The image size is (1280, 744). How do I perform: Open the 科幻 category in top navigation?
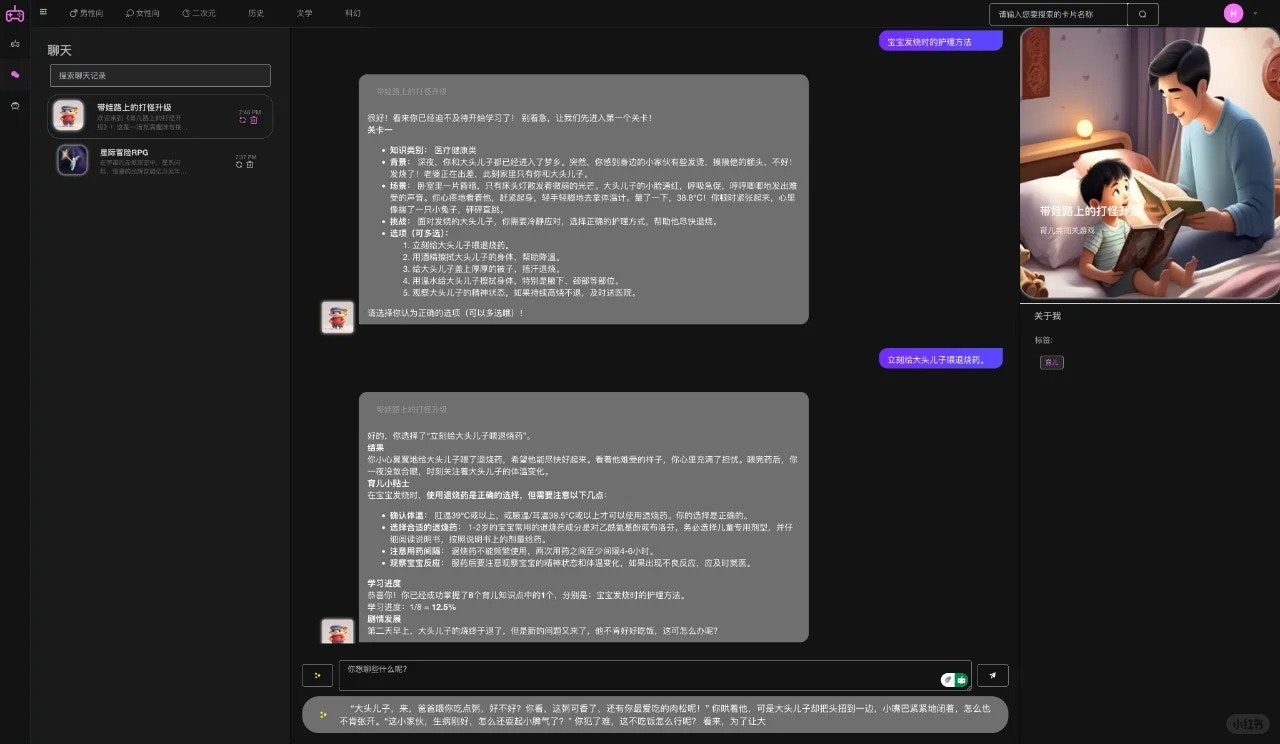coord(353,13)
